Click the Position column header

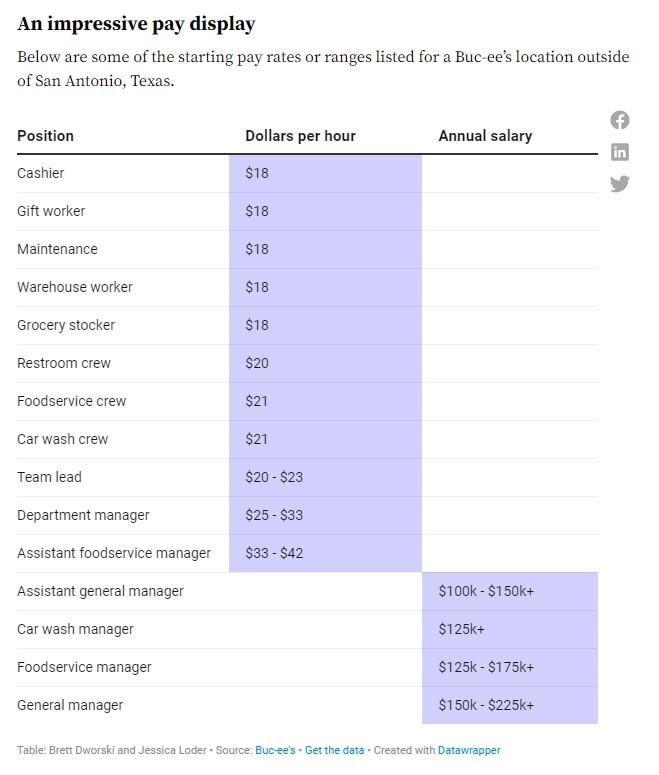click(46, 136)
